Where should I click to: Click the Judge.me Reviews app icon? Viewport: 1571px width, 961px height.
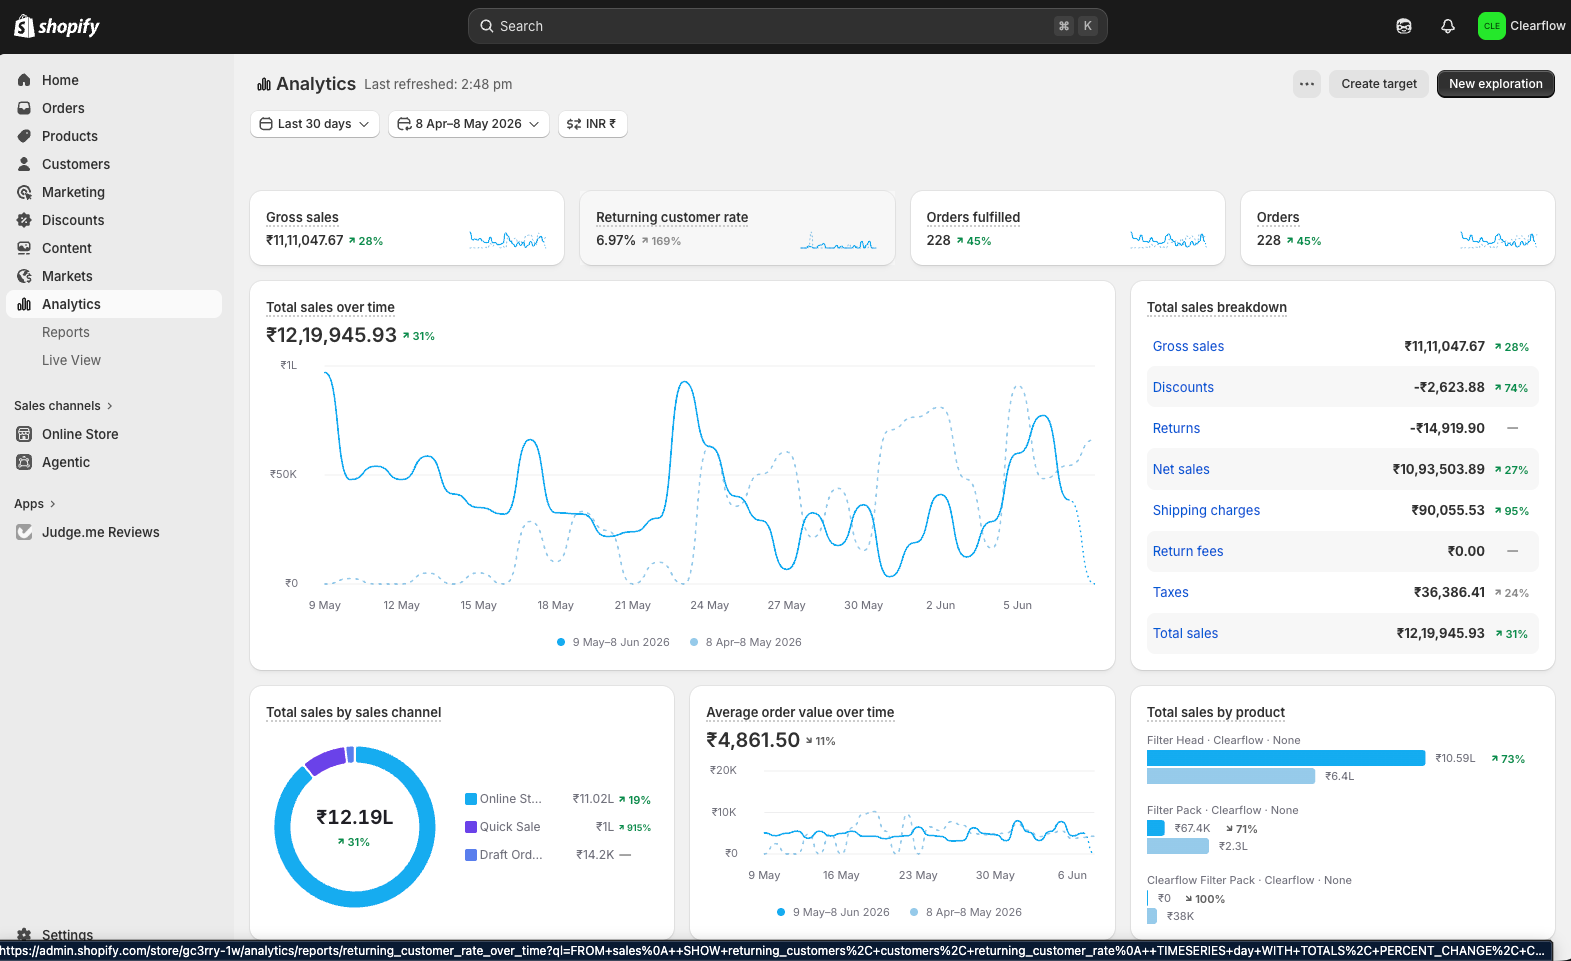pyautogui.click(x=24, y=532)
